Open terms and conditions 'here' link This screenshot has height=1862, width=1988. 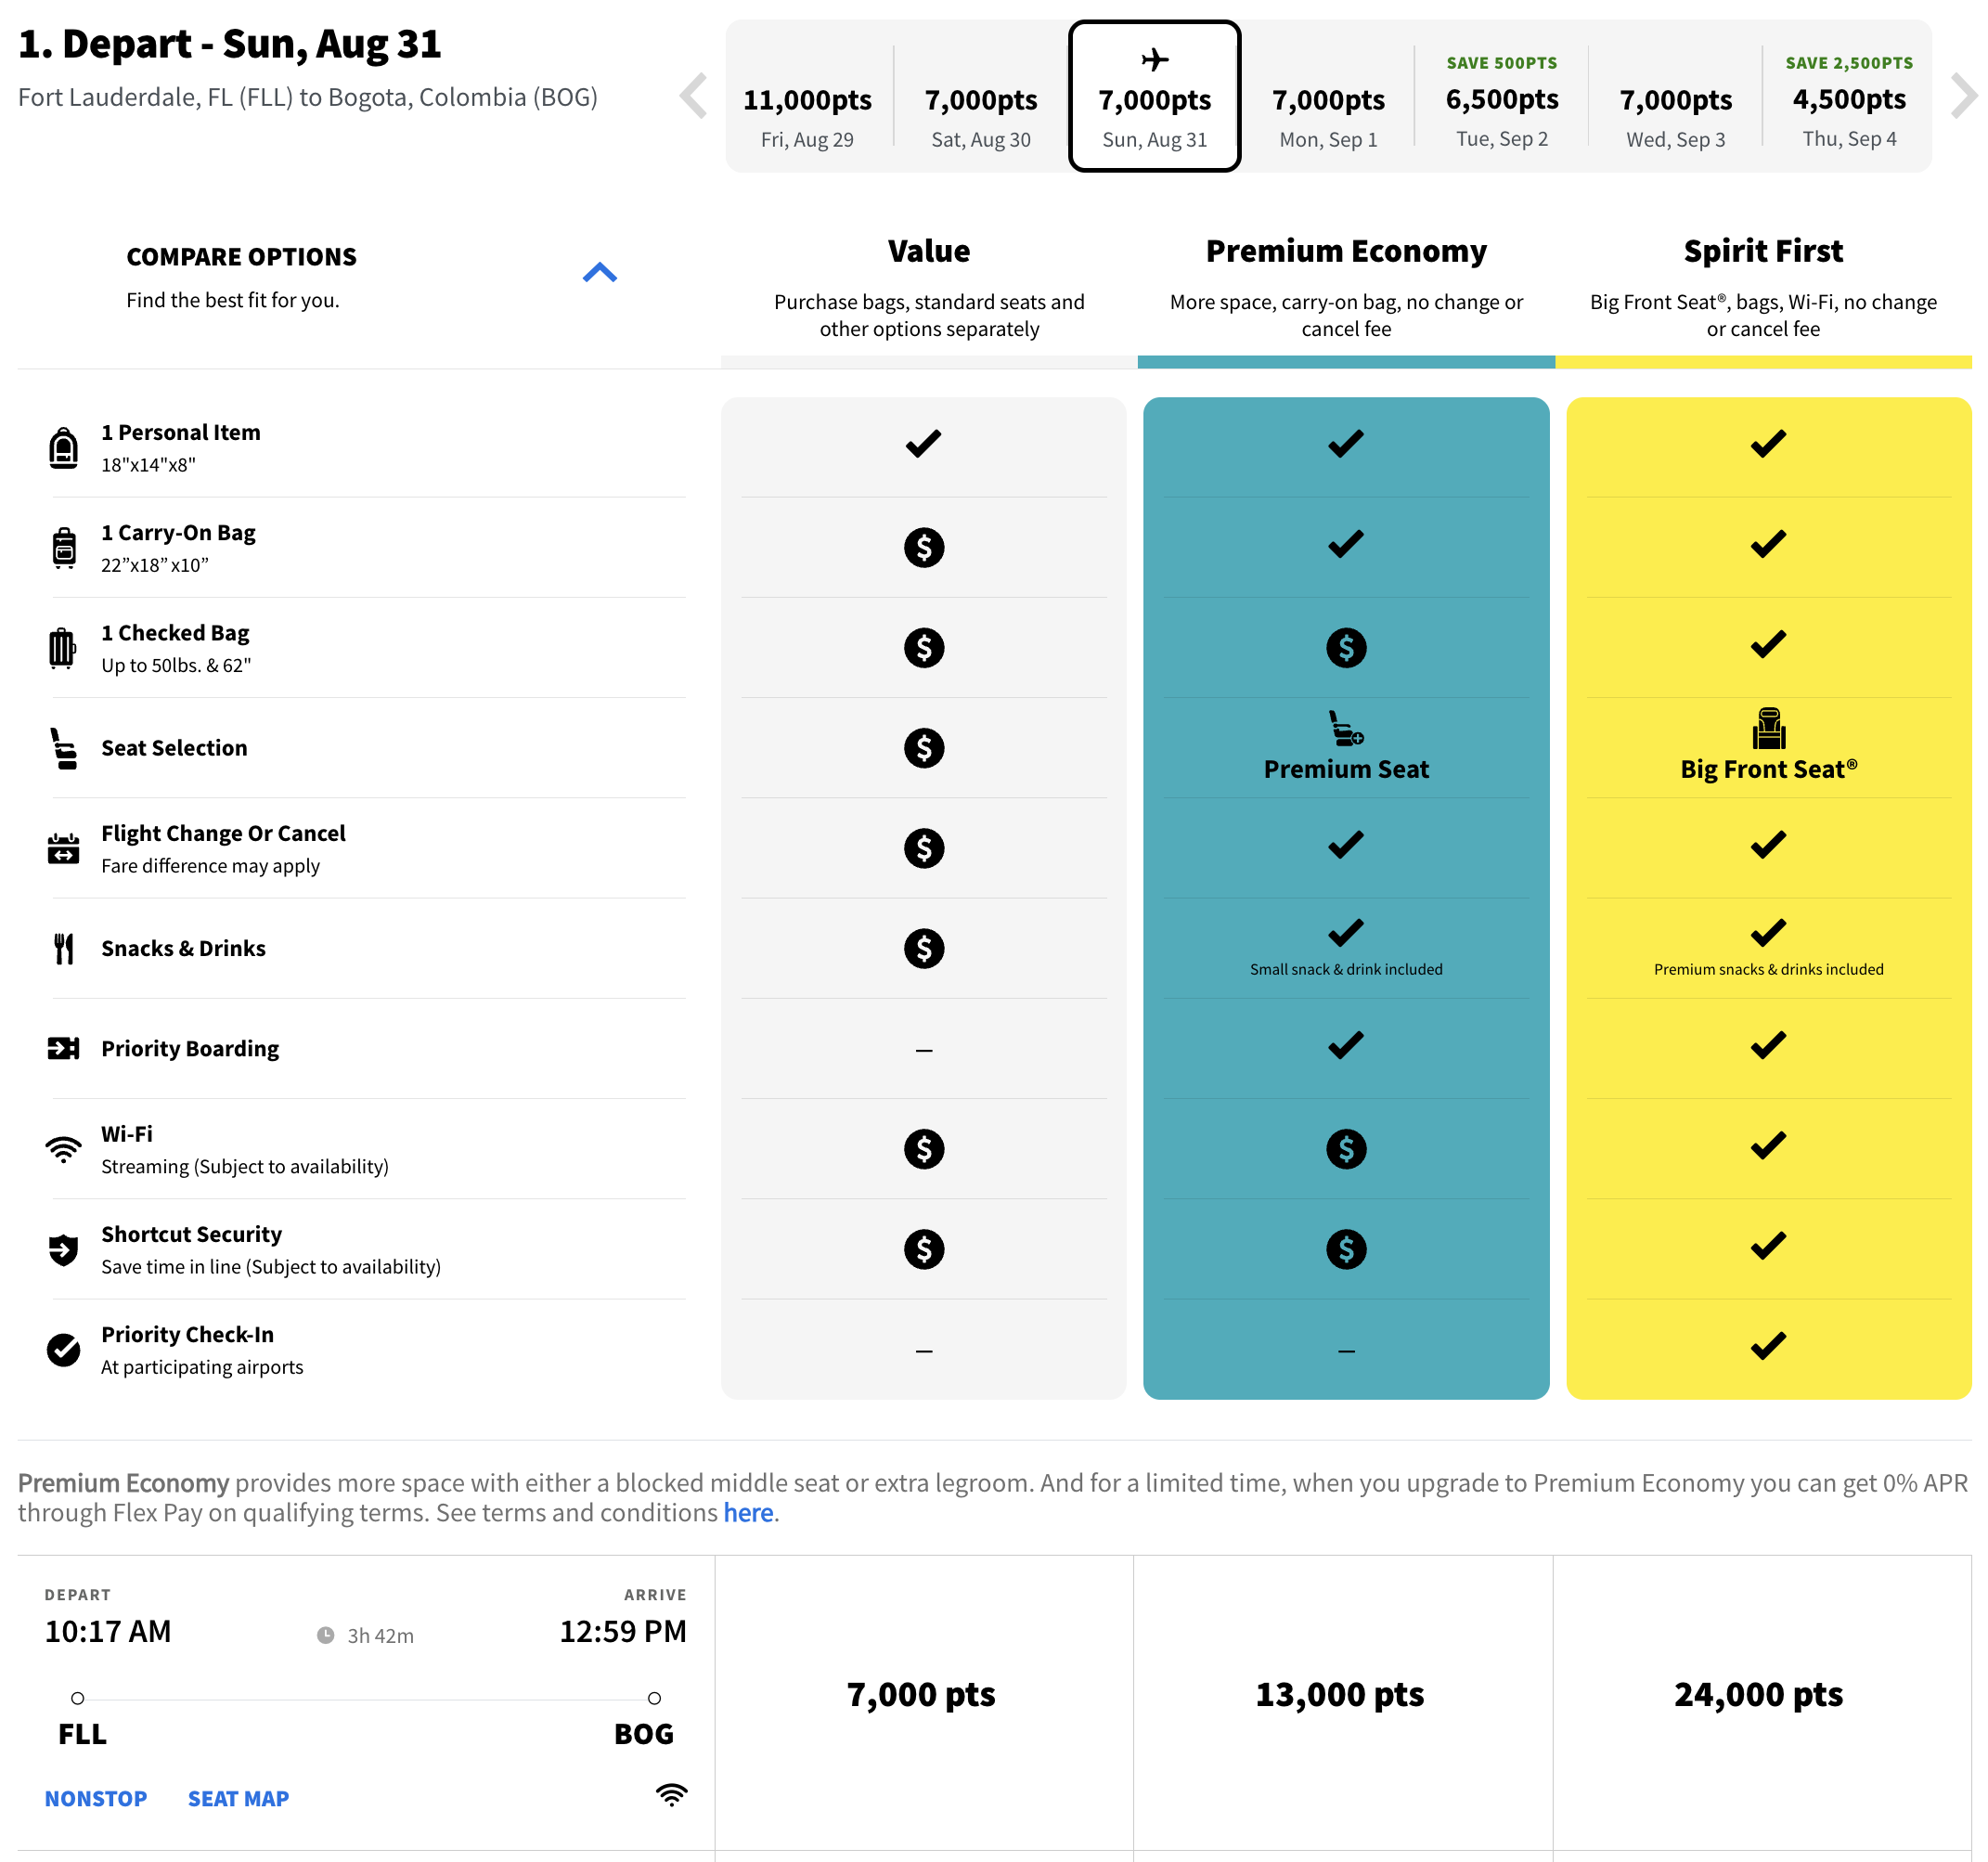point(748,1512)
